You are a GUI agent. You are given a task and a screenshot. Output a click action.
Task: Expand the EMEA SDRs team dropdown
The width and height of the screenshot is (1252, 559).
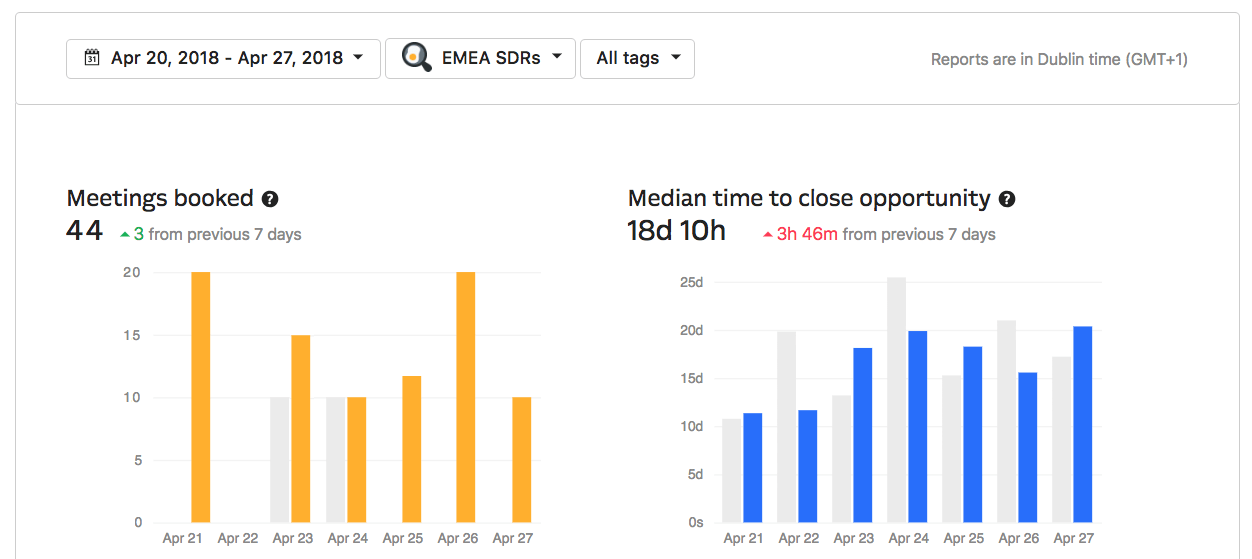480,58
